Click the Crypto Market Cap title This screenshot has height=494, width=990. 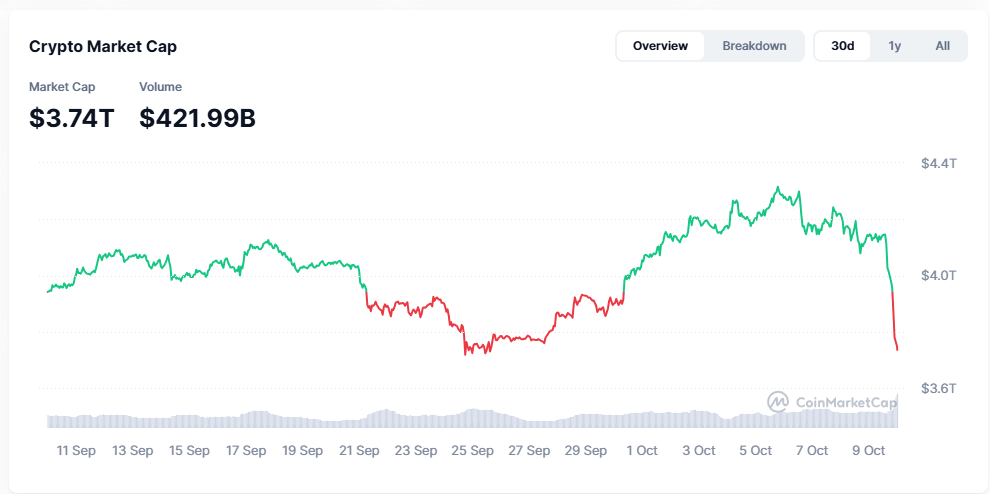[x=103, y=47]
